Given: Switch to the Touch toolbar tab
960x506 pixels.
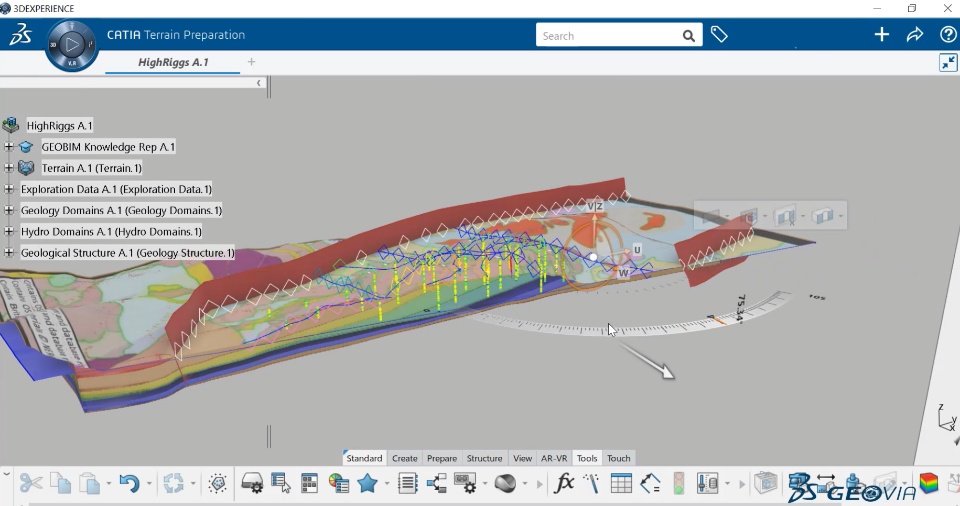Looking at the screenshot, I should click(618, 458).
